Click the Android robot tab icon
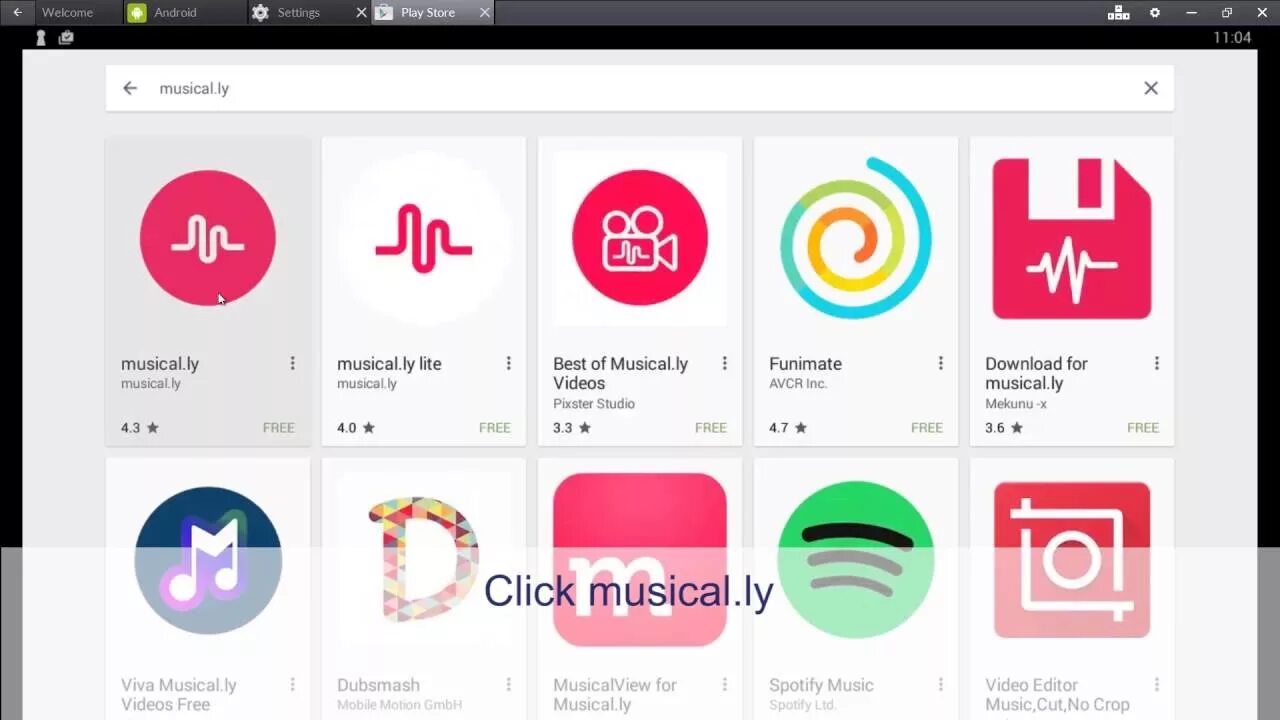Viewport: 1280px width, 720px height. click(137, 13)
